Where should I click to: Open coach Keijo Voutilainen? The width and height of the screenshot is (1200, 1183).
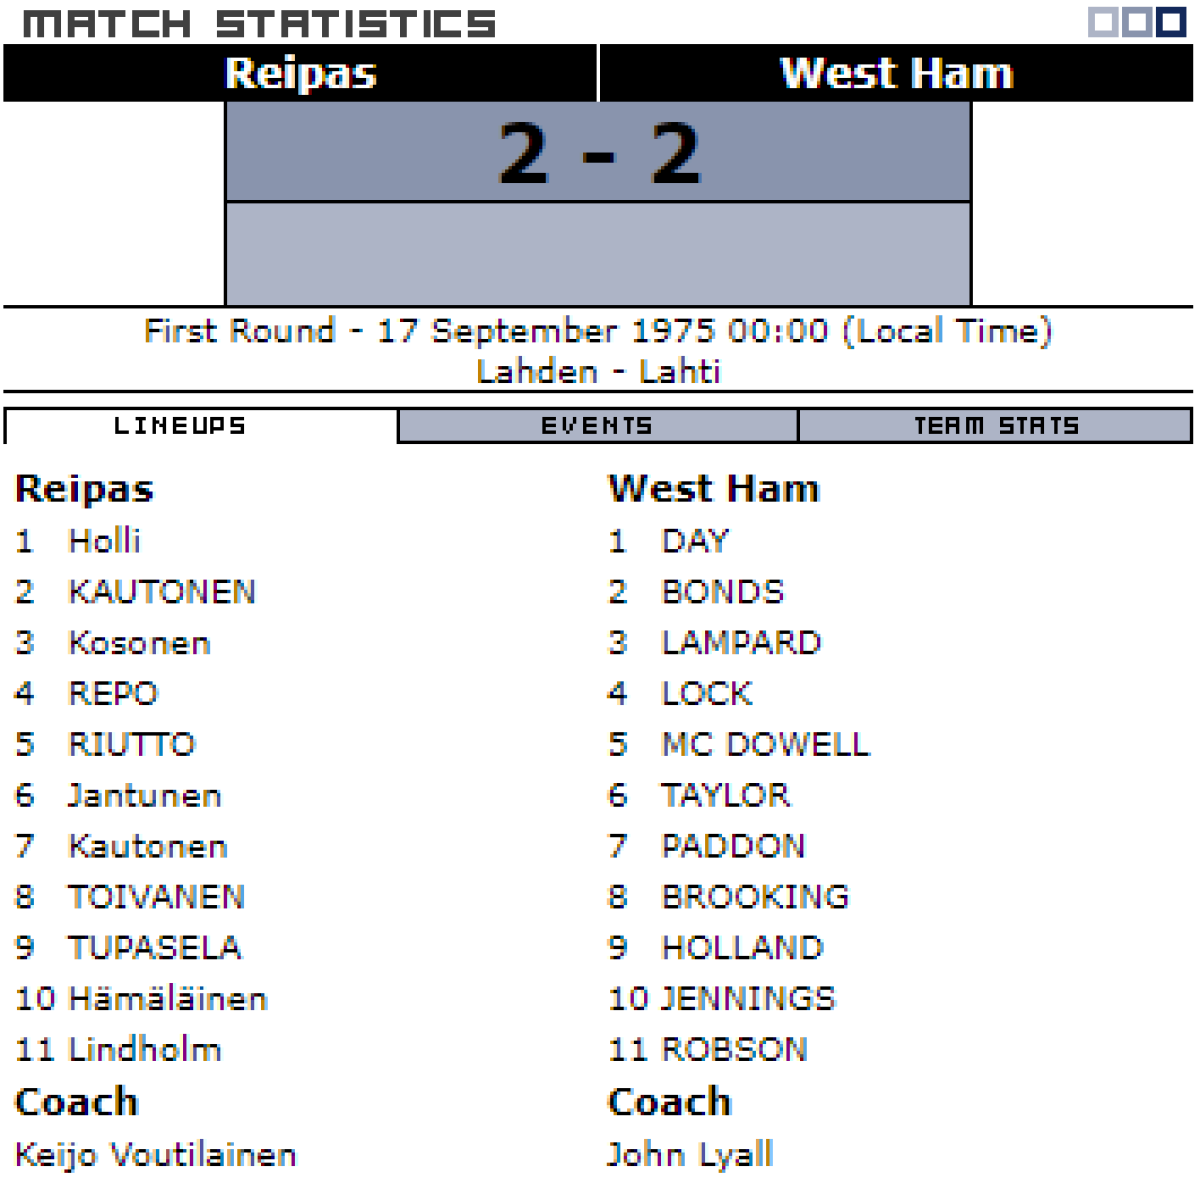click(x=156, y=1155)
